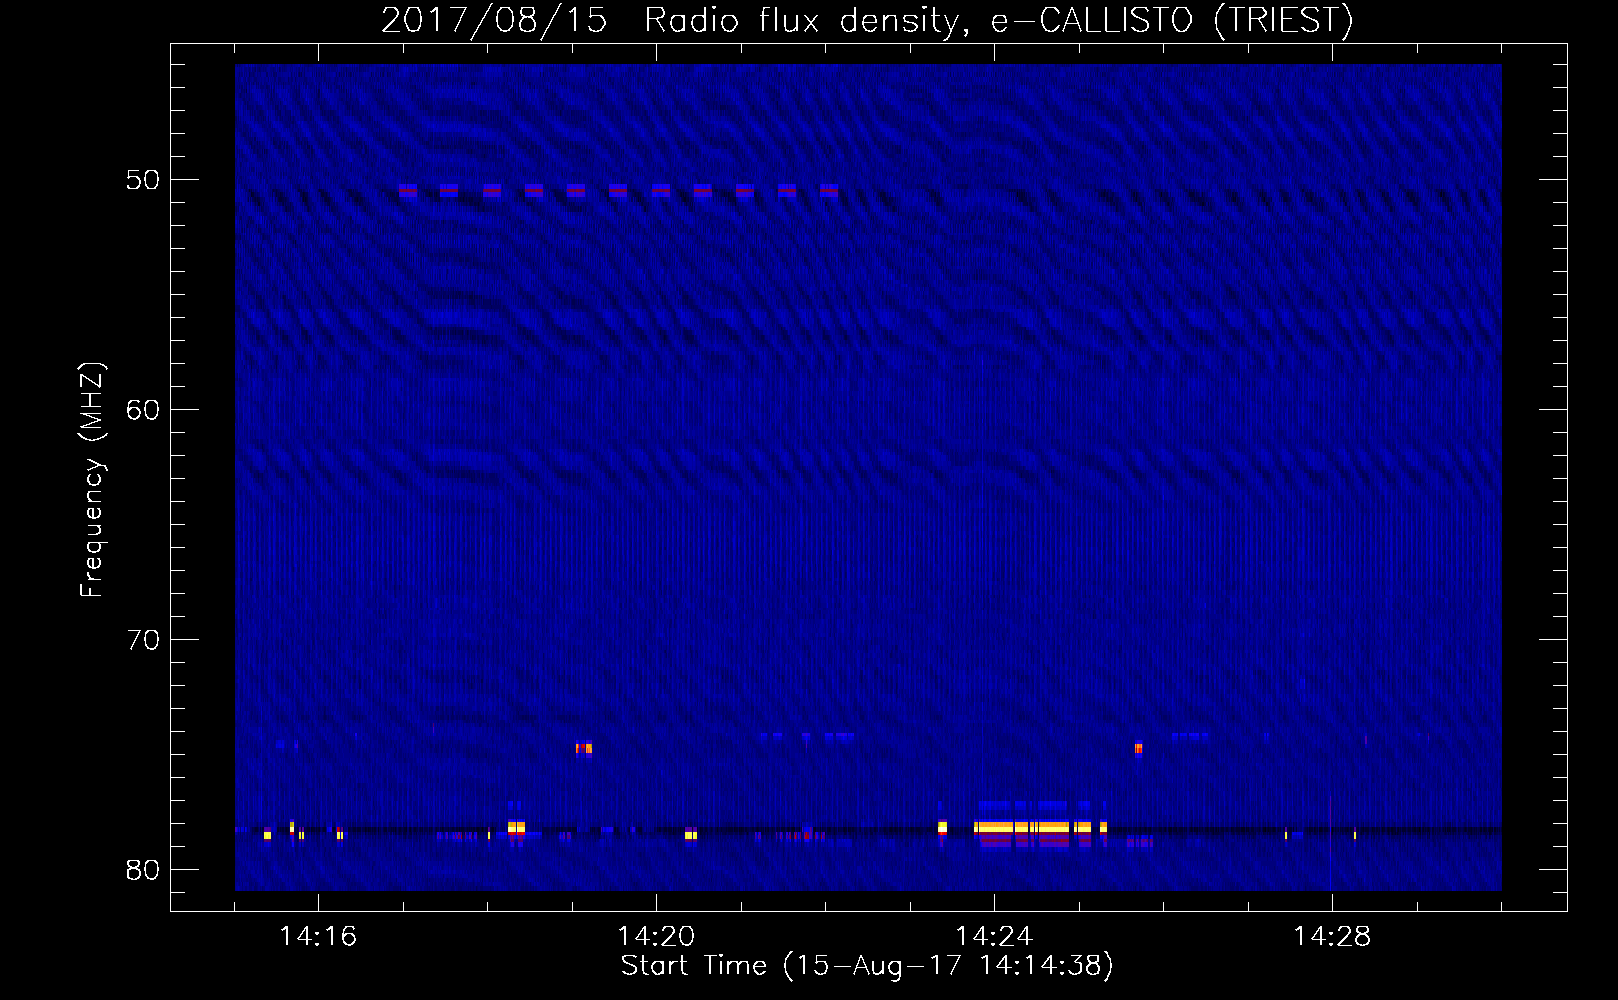Click the 14:16 time tick label

318,937
